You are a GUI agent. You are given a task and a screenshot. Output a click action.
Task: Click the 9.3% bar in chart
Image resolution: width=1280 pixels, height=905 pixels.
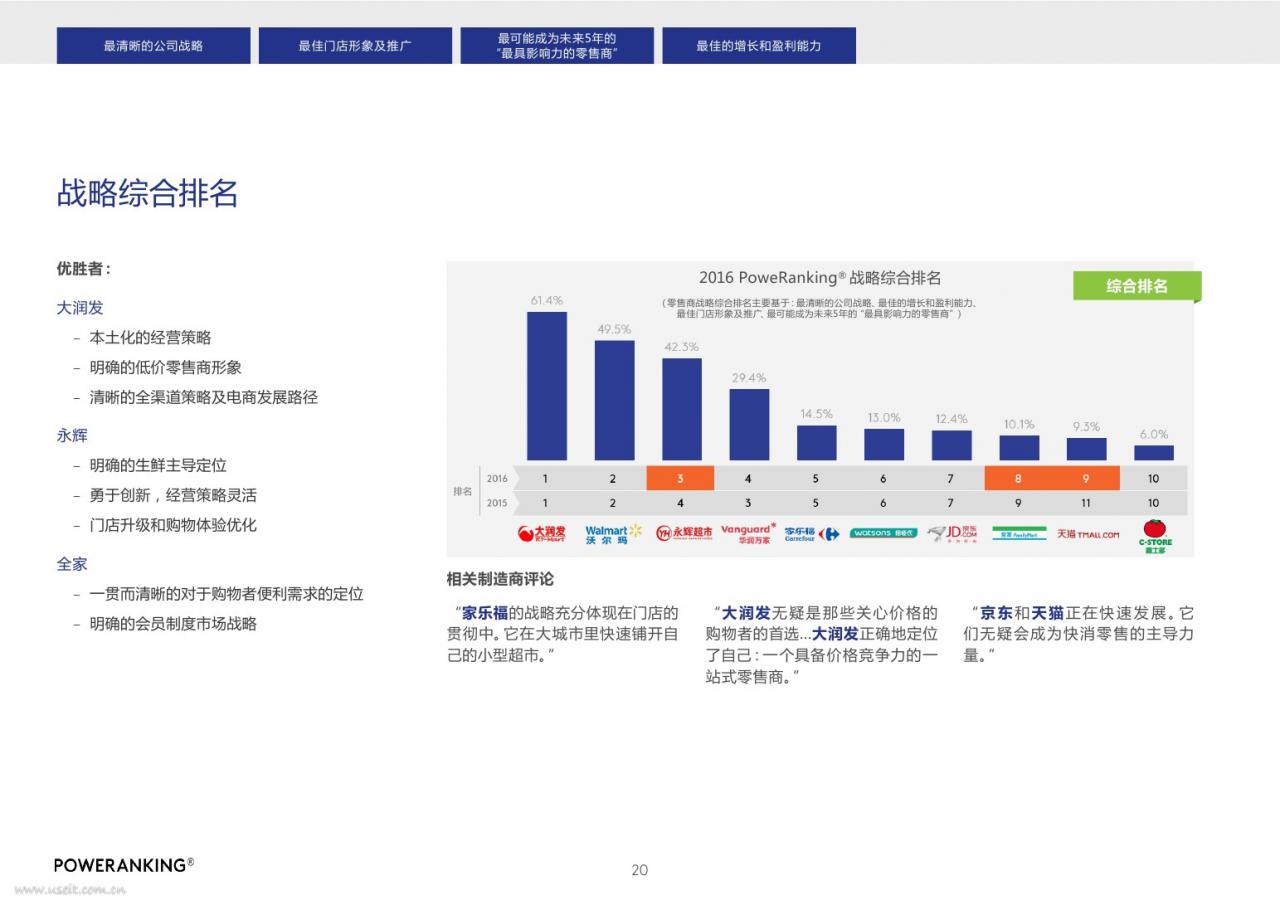click(1087, 449)
